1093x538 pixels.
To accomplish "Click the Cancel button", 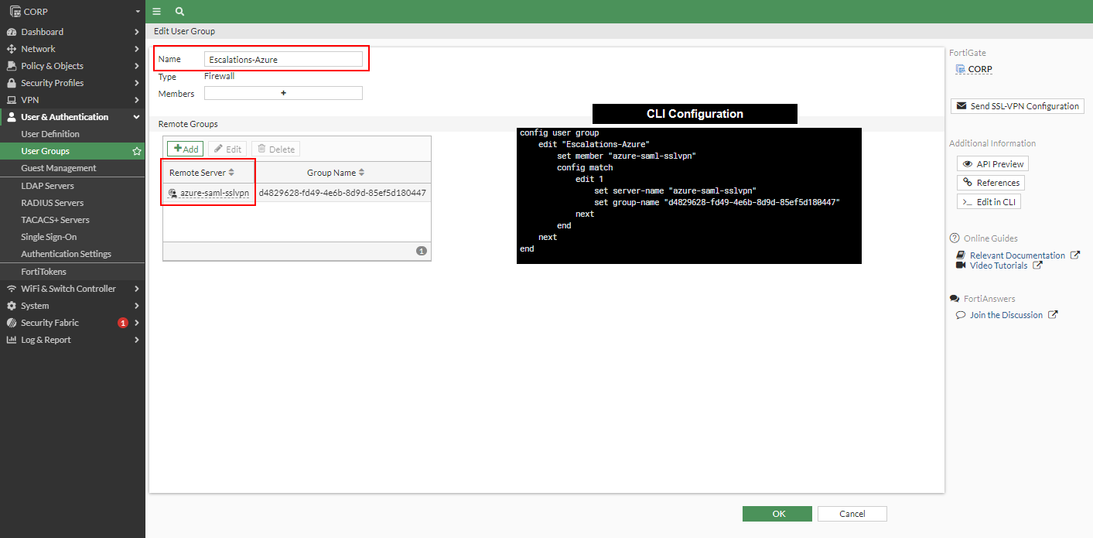I will point(852,514).
